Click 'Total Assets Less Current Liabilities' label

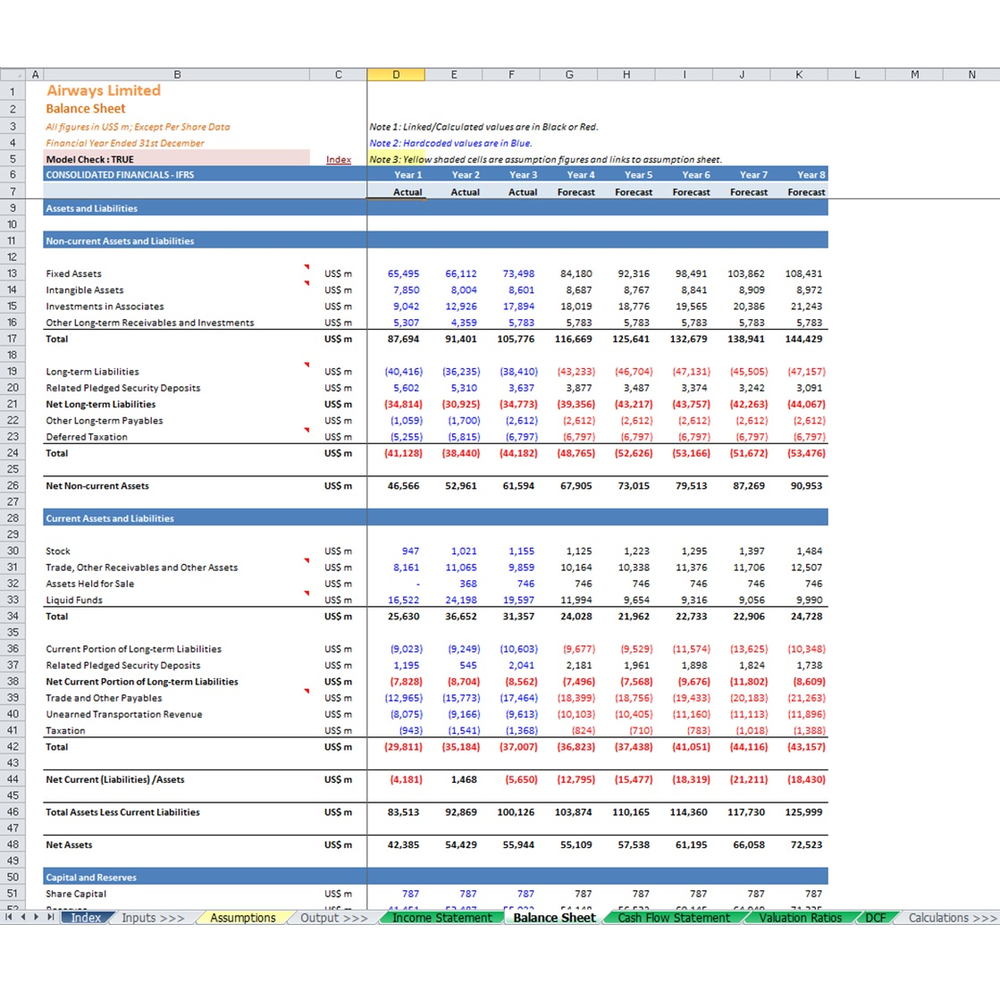tap(122, 812)
